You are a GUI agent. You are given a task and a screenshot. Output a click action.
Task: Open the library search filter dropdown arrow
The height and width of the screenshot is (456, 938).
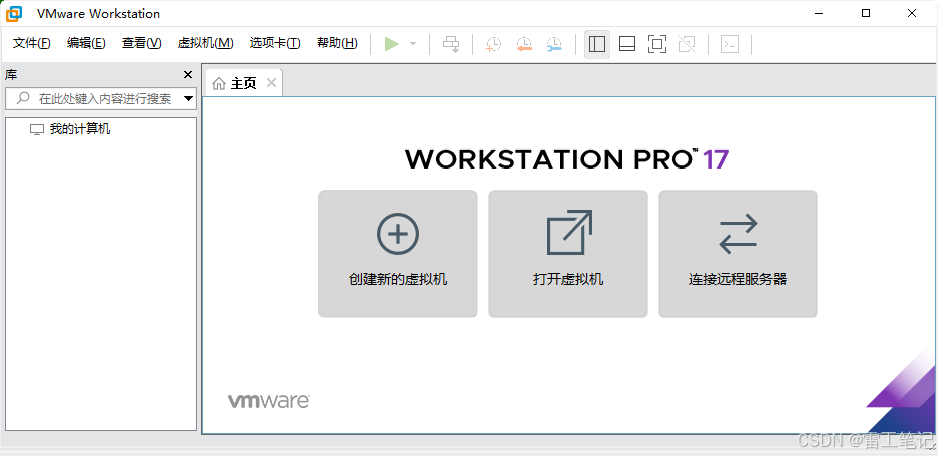pos(188,99)
